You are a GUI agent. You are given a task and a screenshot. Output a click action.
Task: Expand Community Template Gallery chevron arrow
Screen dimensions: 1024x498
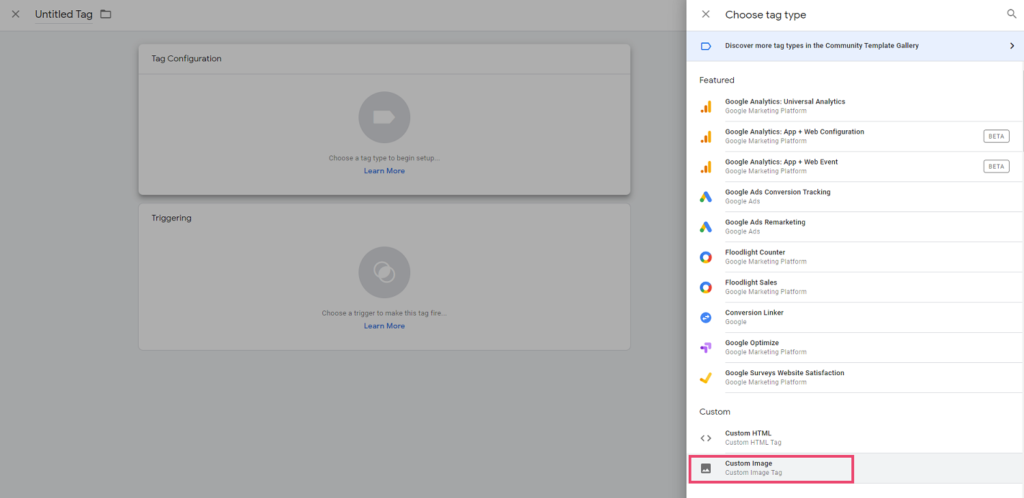[1012, 46]
